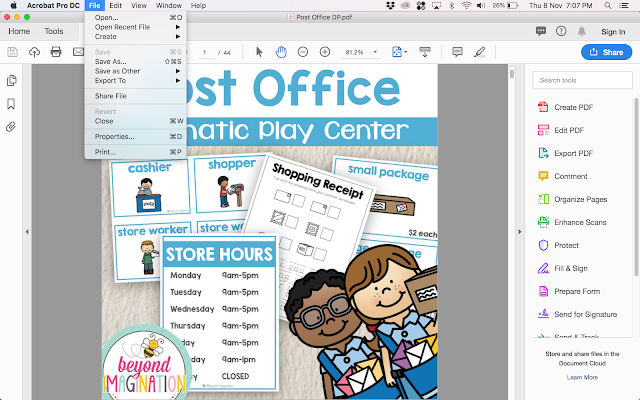
Task: Open the Comment tool
Action: pos(571,176)
